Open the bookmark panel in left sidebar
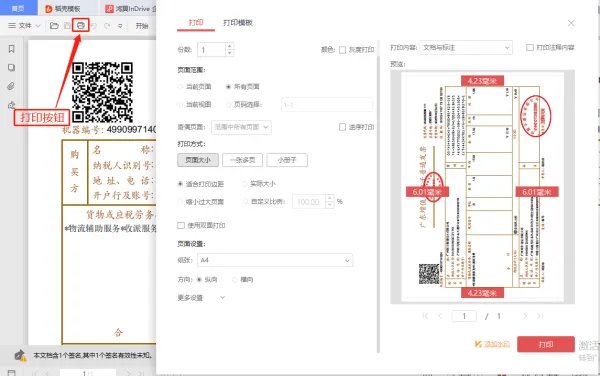Screen dimensions: 600x376 (11, 49)
